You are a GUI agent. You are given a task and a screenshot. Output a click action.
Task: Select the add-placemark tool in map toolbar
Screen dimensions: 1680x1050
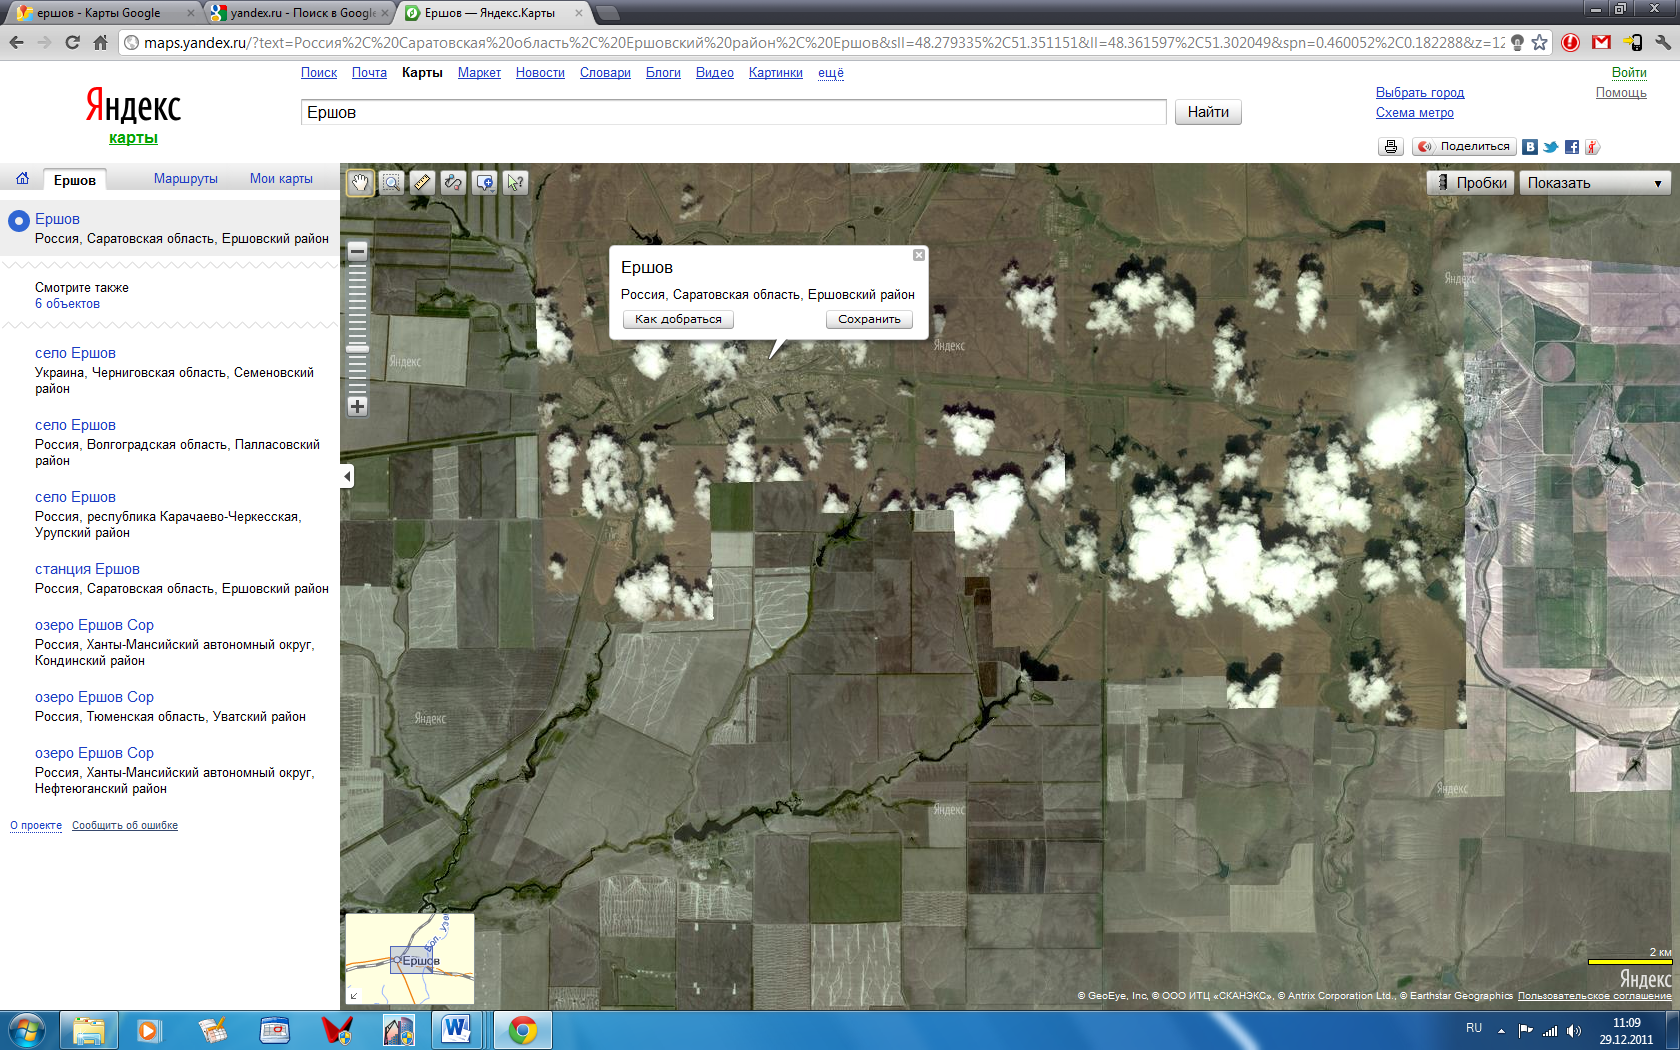click(x=485, y=183)
